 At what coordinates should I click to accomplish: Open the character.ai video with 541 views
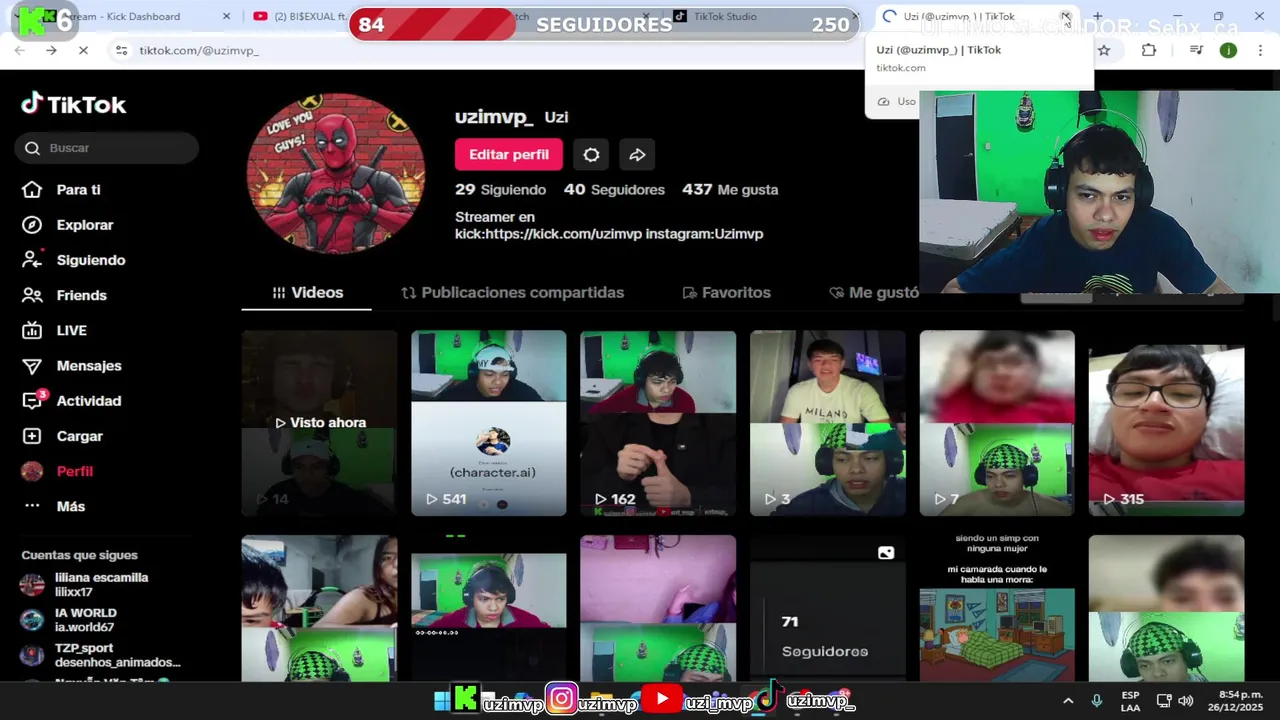coord(489,423)
